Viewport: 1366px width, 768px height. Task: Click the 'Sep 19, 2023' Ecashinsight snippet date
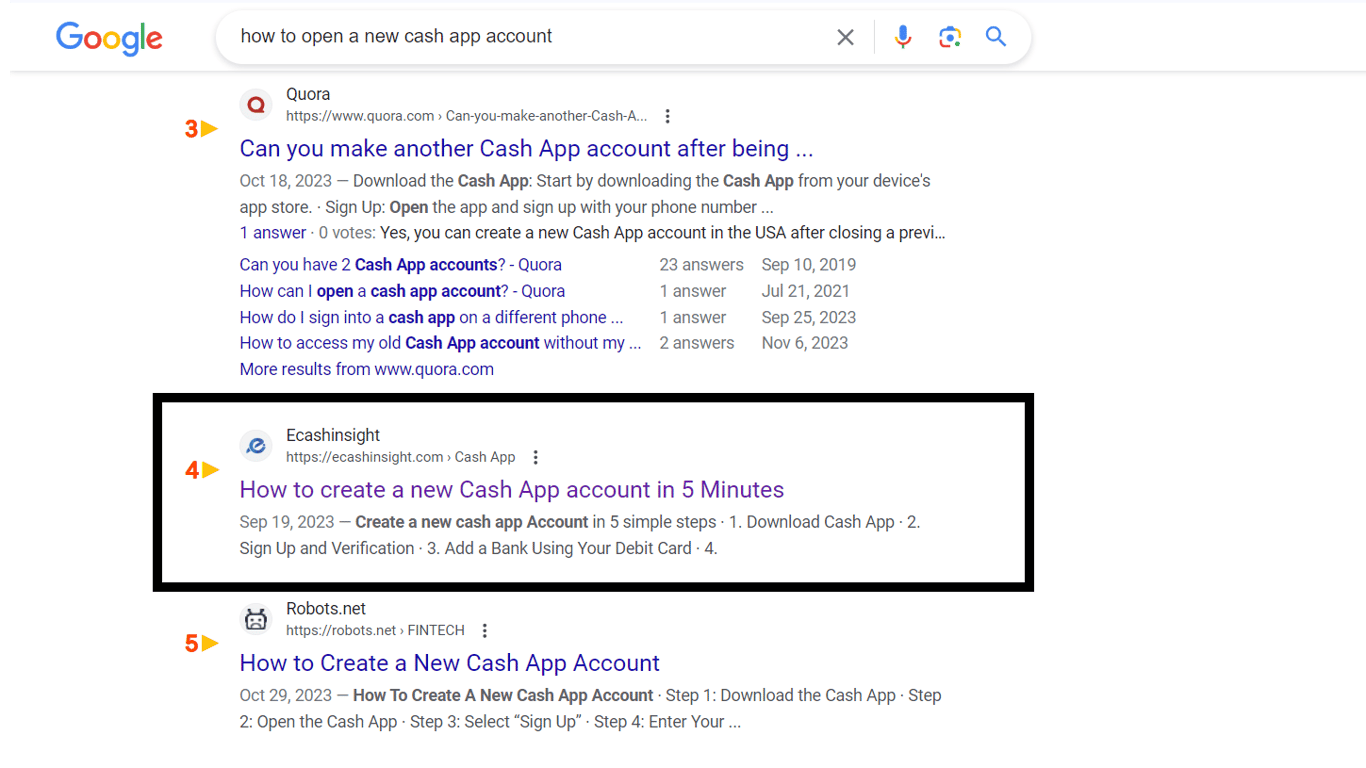287,522
